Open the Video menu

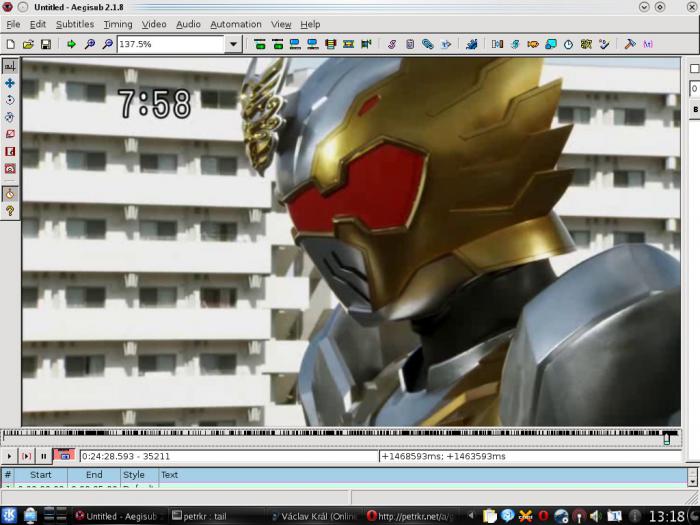(x=154, y=24)
